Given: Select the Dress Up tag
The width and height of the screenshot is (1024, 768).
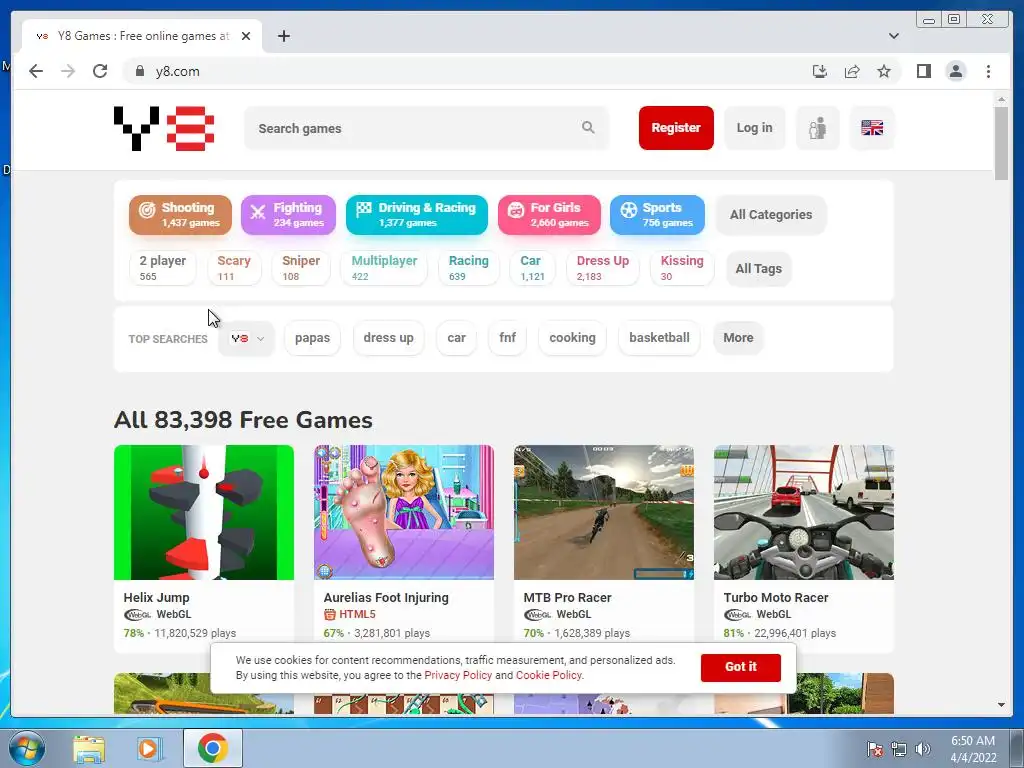Looking at the screenshot, I should (602, 268).
